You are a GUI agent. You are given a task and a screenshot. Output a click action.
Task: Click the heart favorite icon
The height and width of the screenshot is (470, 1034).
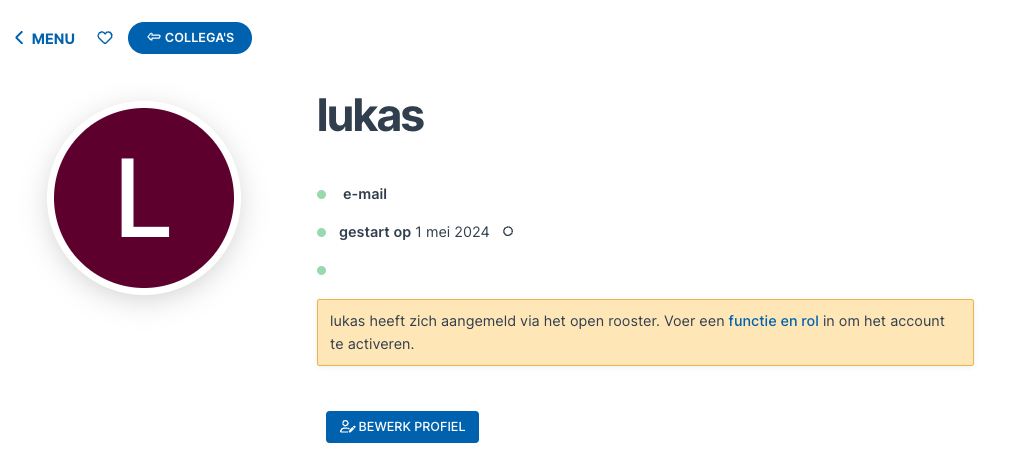coord(105,38)
